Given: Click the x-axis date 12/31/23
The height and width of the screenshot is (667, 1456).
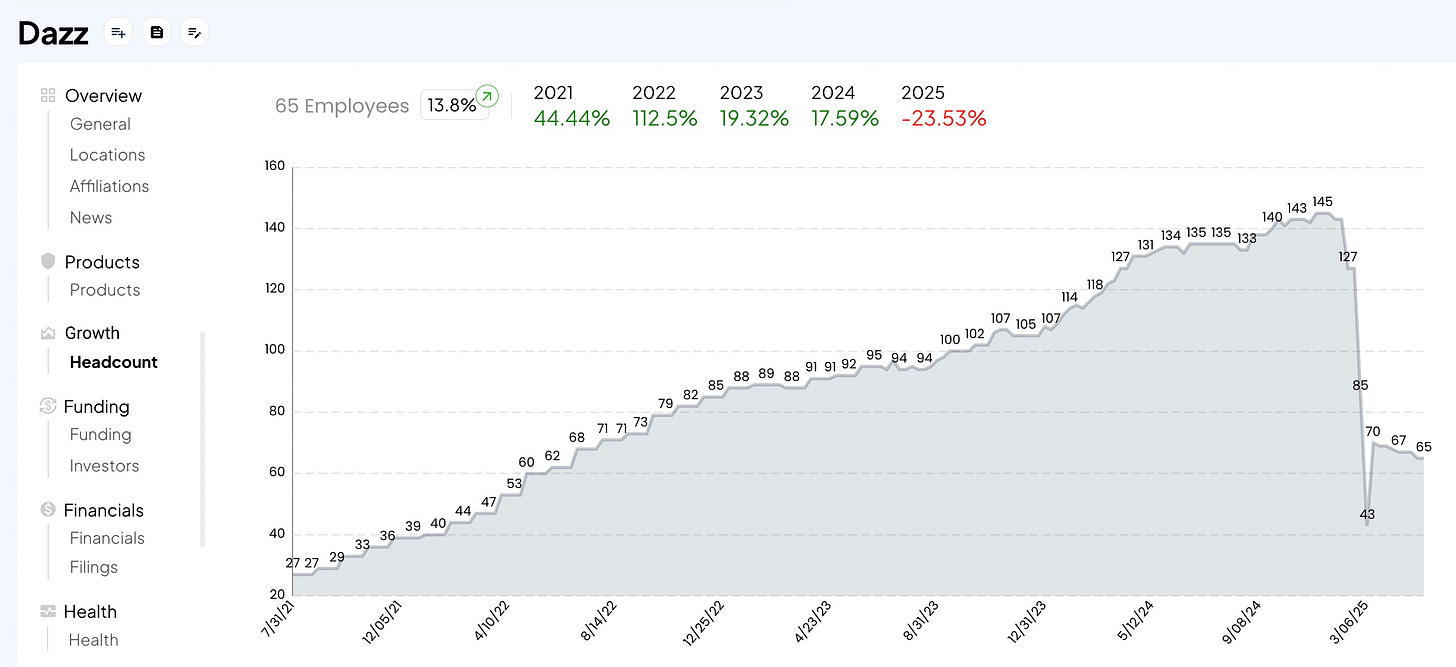Looking at the screenshot, I should 1028,622.
